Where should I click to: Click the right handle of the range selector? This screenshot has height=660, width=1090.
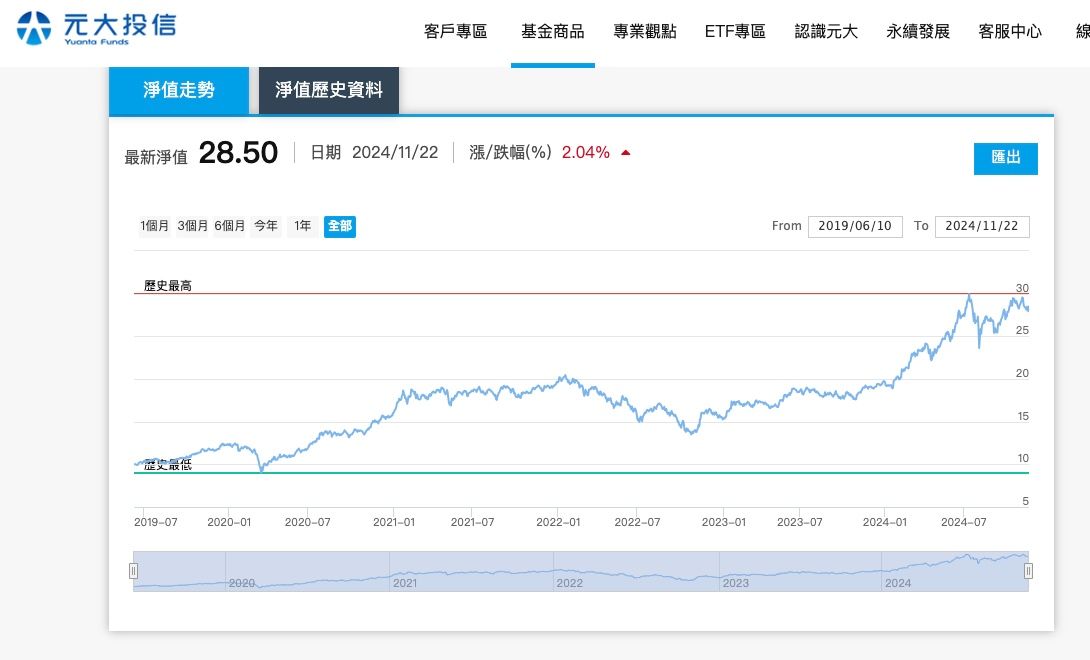point(1029,570)
